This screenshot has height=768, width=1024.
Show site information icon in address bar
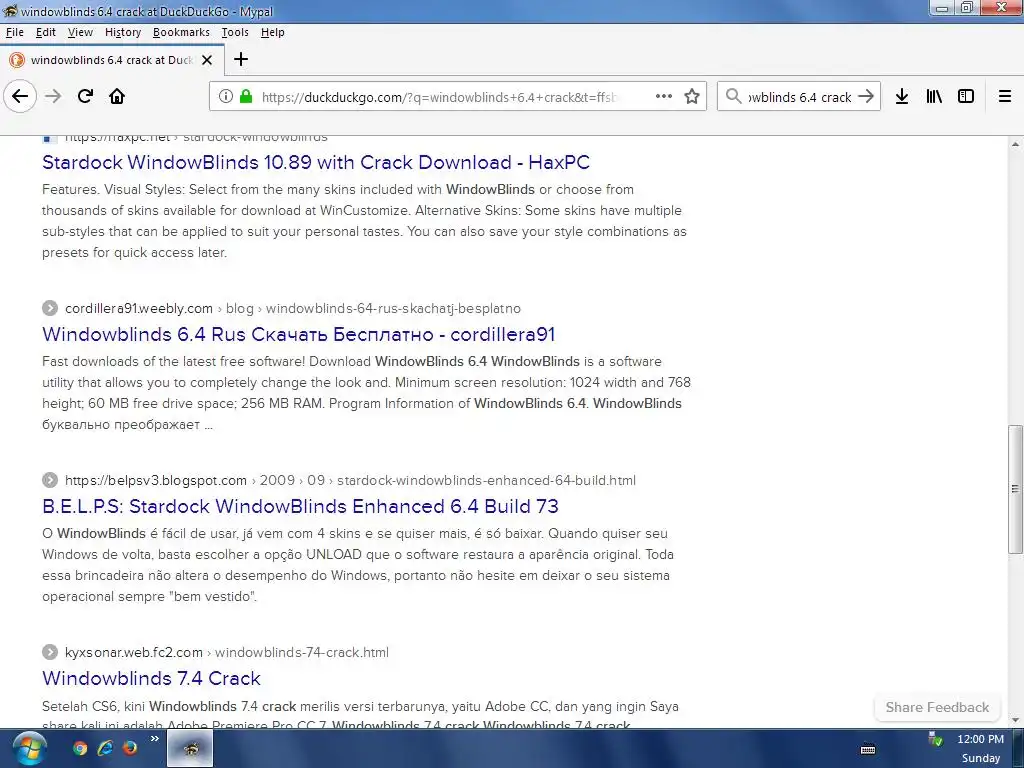point(225,97)
